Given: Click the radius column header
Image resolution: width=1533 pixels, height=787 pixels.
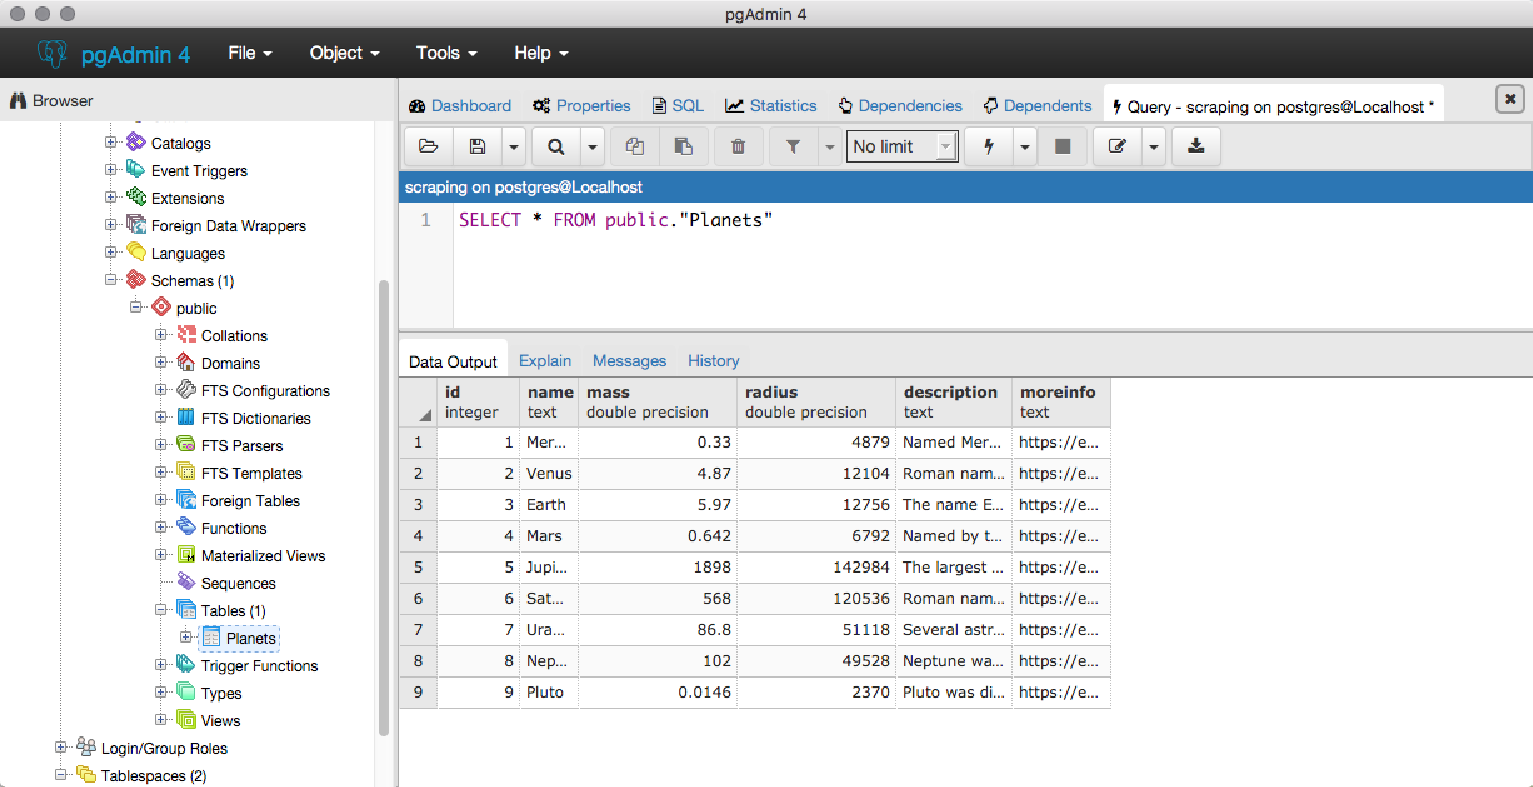Looking at the screenshot, I should 816,402.
